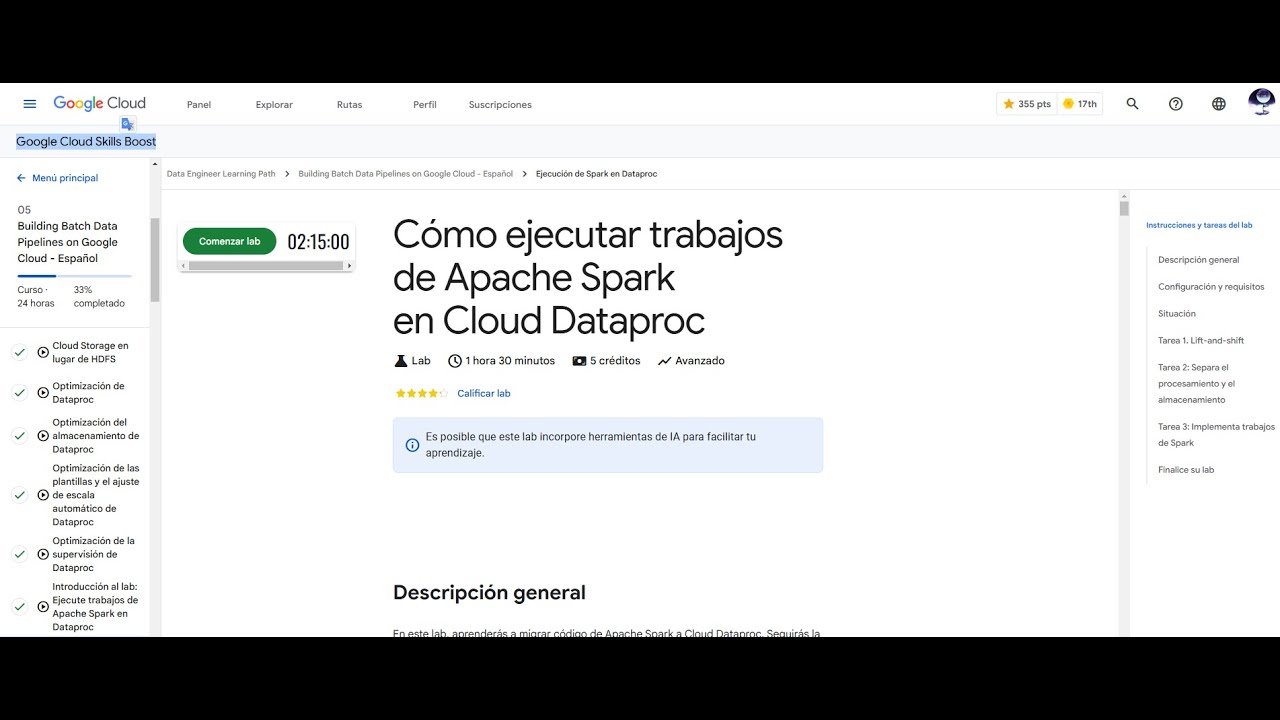This screenshot has width=1280, height=720.
Task: Click the Avanzado level trend icon
Action: [x=664, y=361]
